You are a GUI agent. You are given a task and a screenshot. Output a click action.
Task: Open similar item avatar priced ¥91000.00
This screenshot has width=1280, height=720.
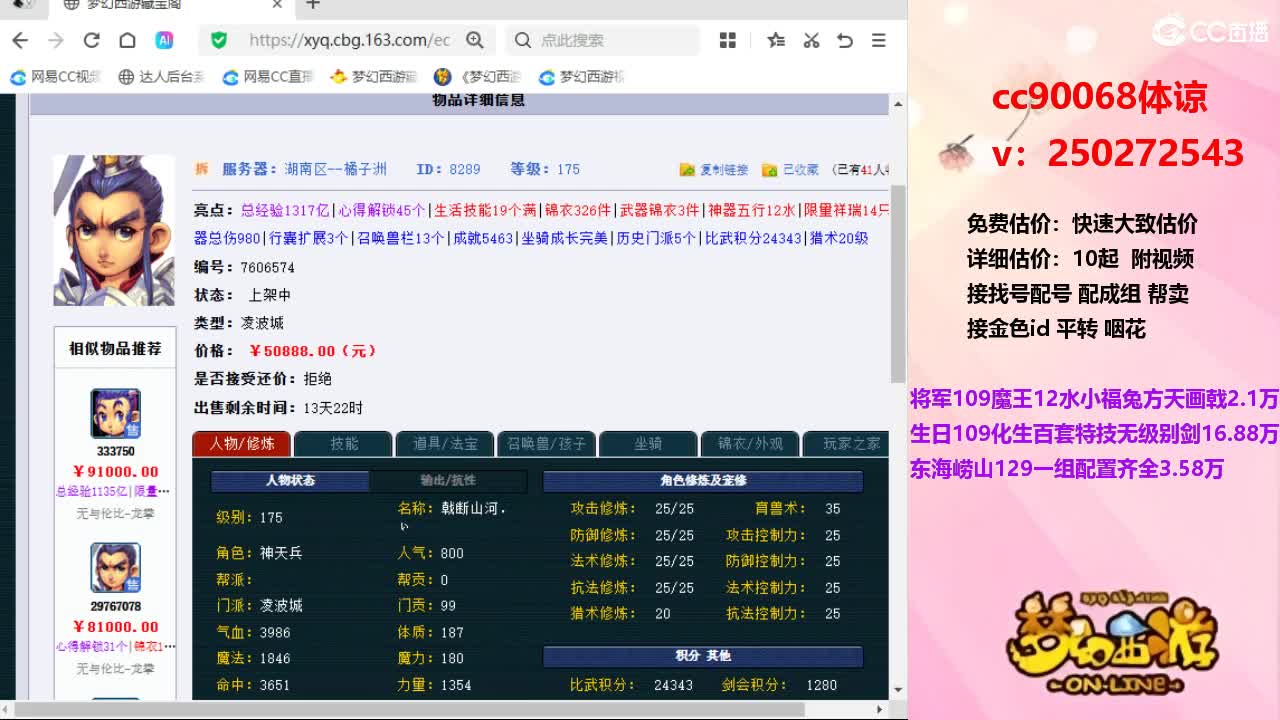[115, 414]
